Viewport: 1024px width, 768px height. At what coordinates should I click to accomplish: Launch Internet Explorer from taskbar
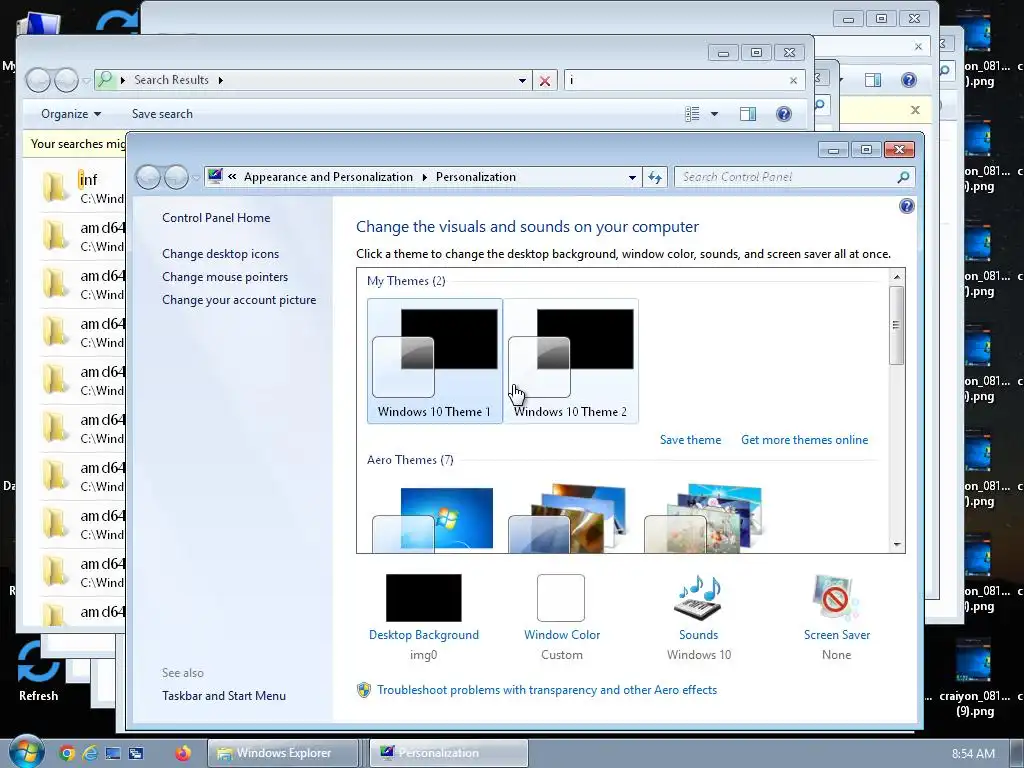pyautogui.click(x=89, y=753)
